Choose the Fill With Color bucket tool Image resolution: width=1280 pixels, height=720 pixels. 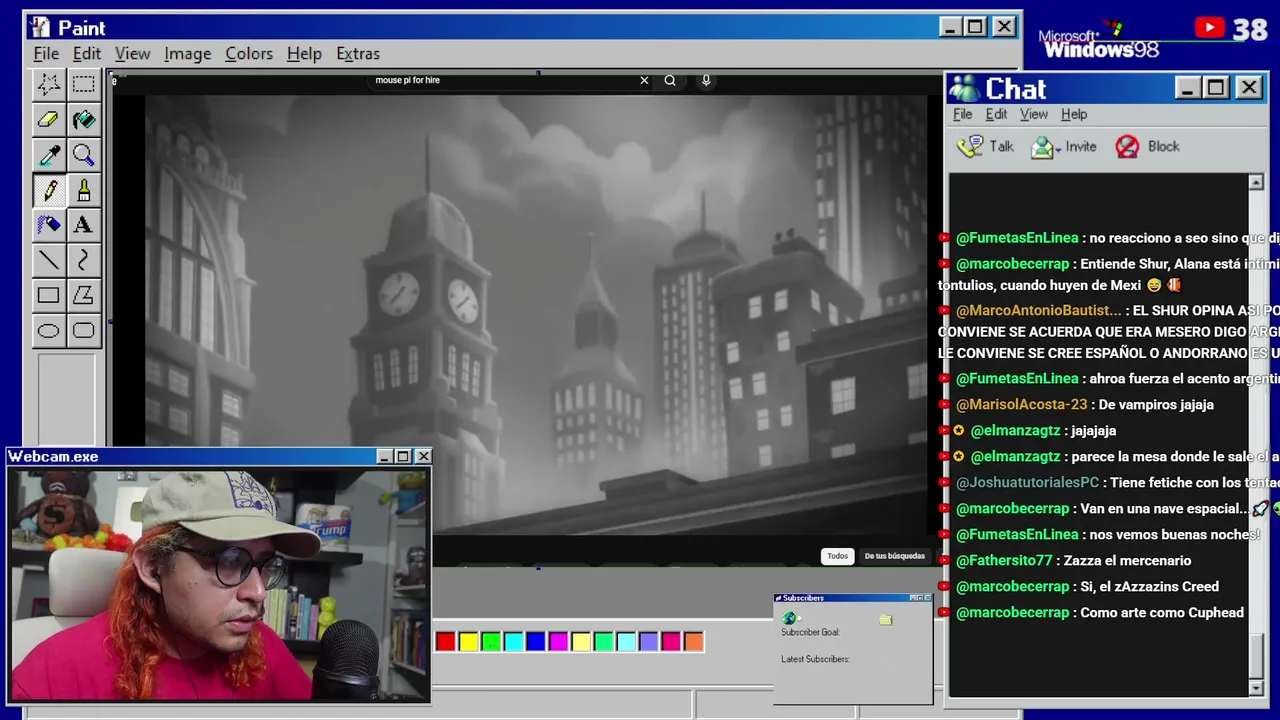tap(83, 120)
